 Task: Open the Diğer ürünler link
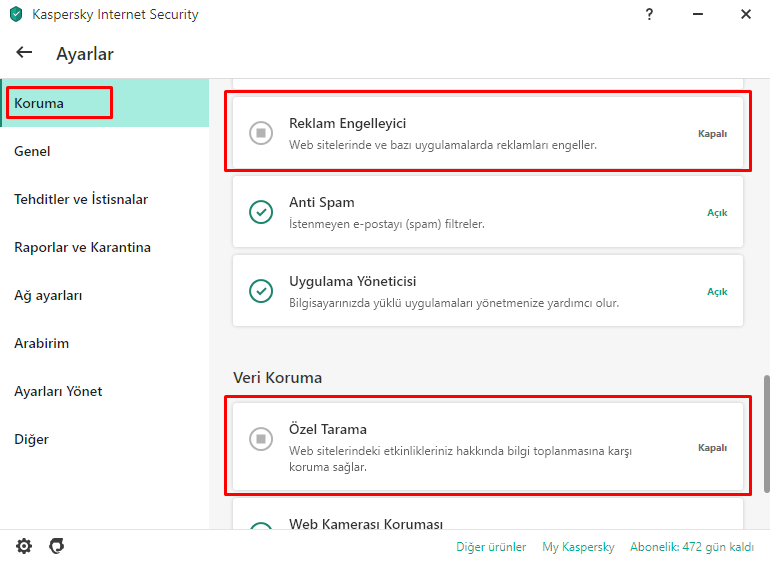[491, 547]
